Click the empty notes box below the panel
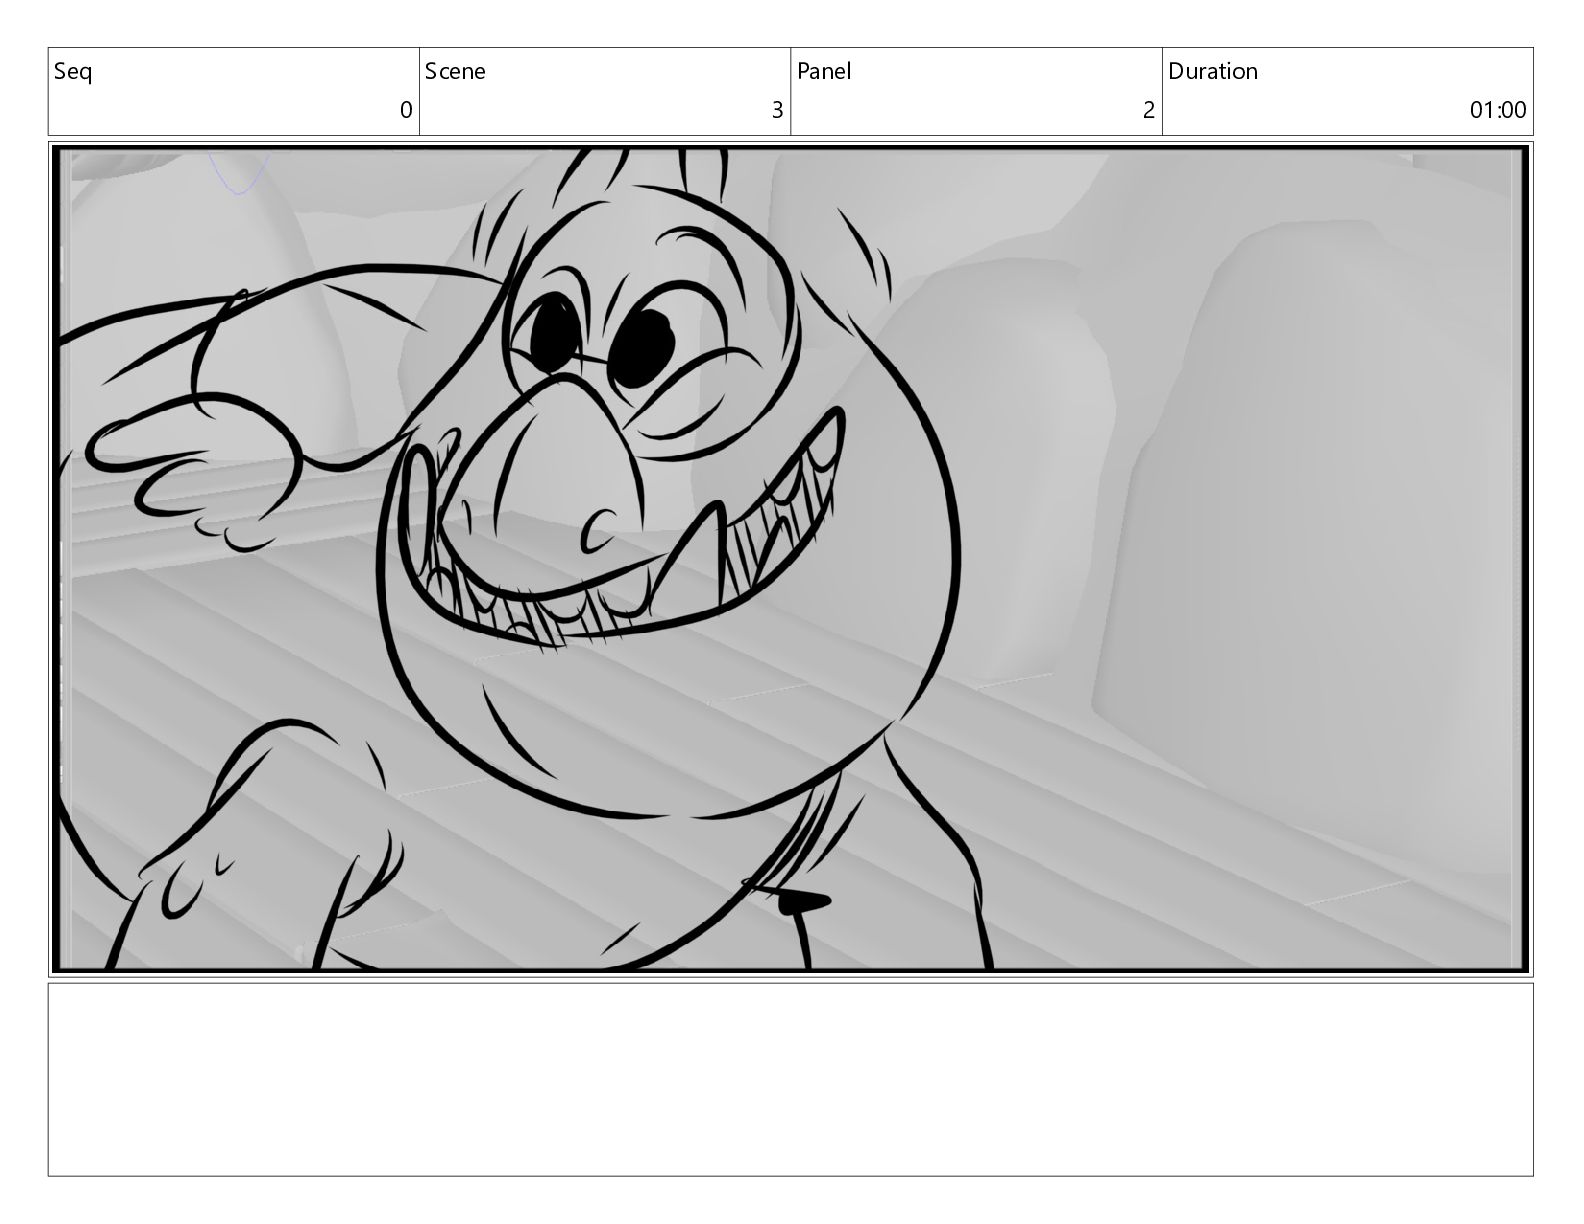 [790, 1079]
